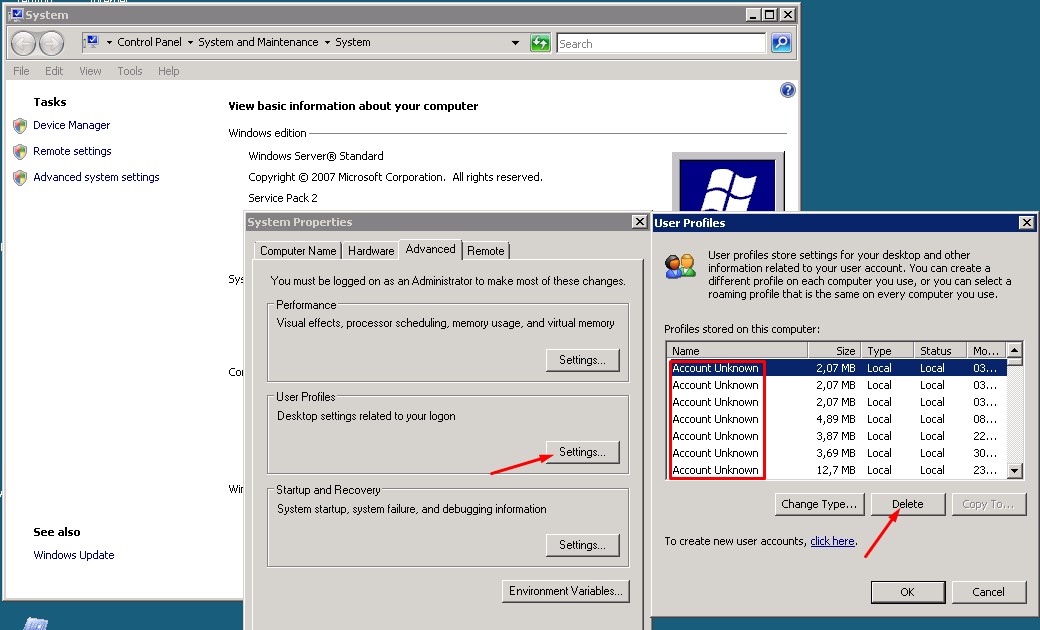Select the 12,7 MB Account Unknown profile
This screenshot has width=1040, height=630.
[715, 470]
